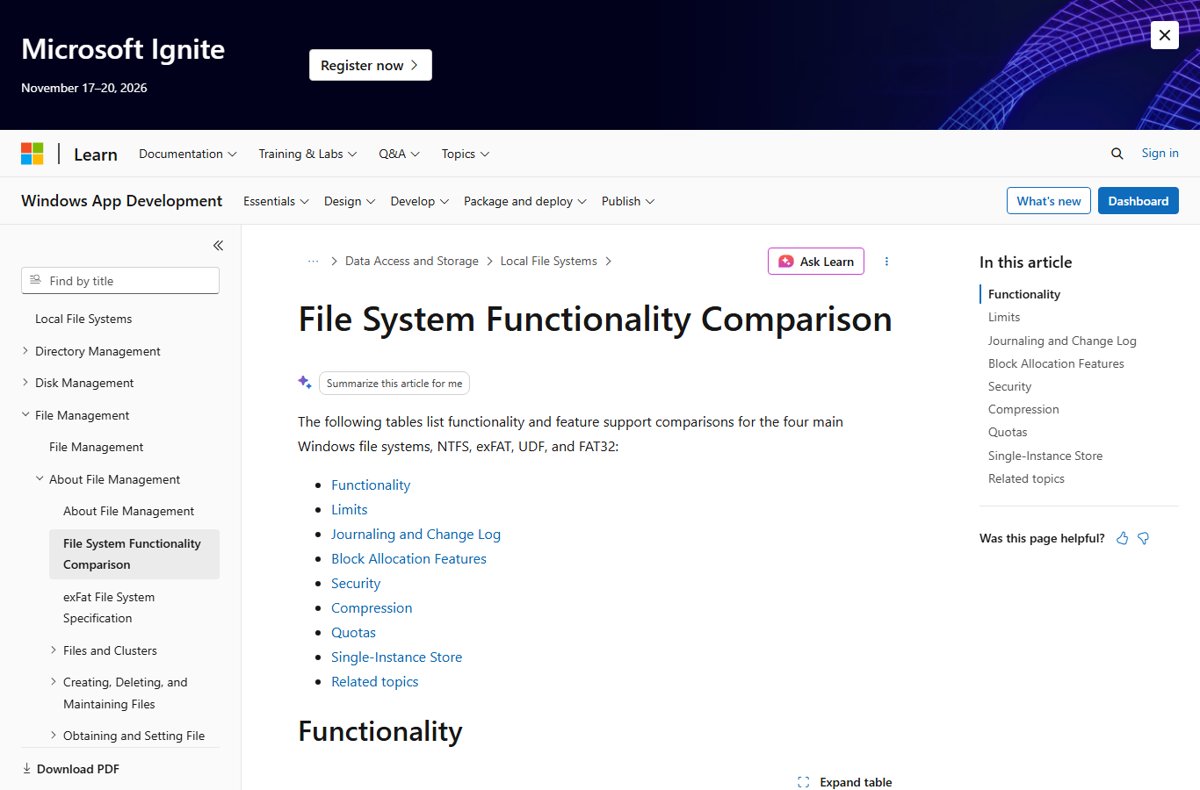The height and width of the screenshot is (790, 1200).
Task: Jump to Security link in article list
Action: click(356, 583)
